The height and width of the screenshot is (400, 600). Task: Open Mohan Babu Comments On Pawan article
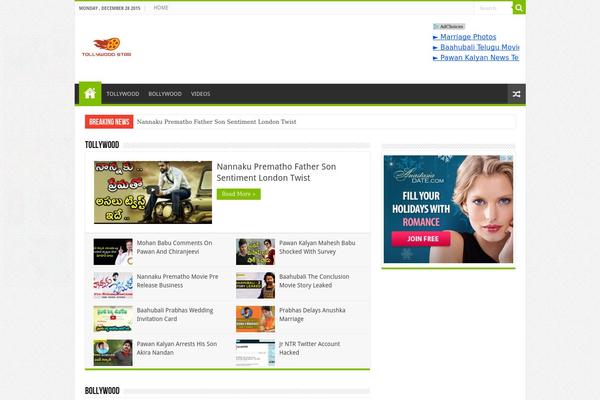(x=174, y=247)
